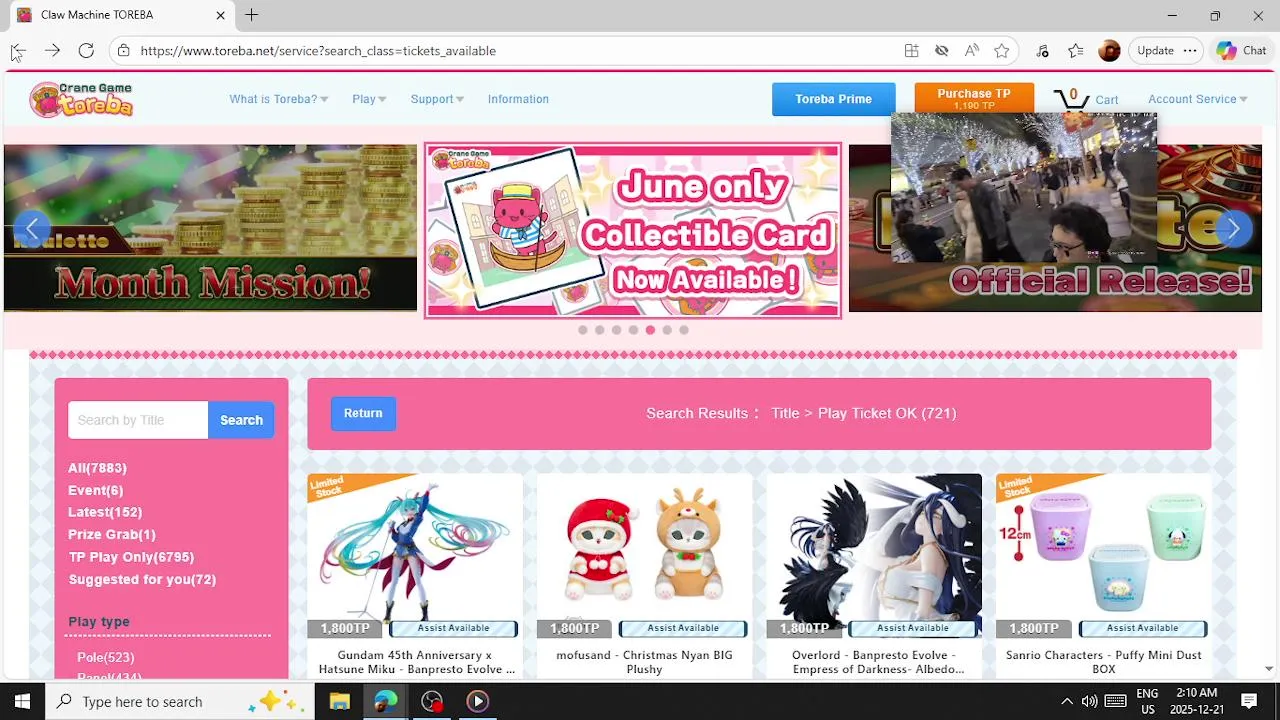Click the Return button
The image size is (1280, 720).
point(363,413)
